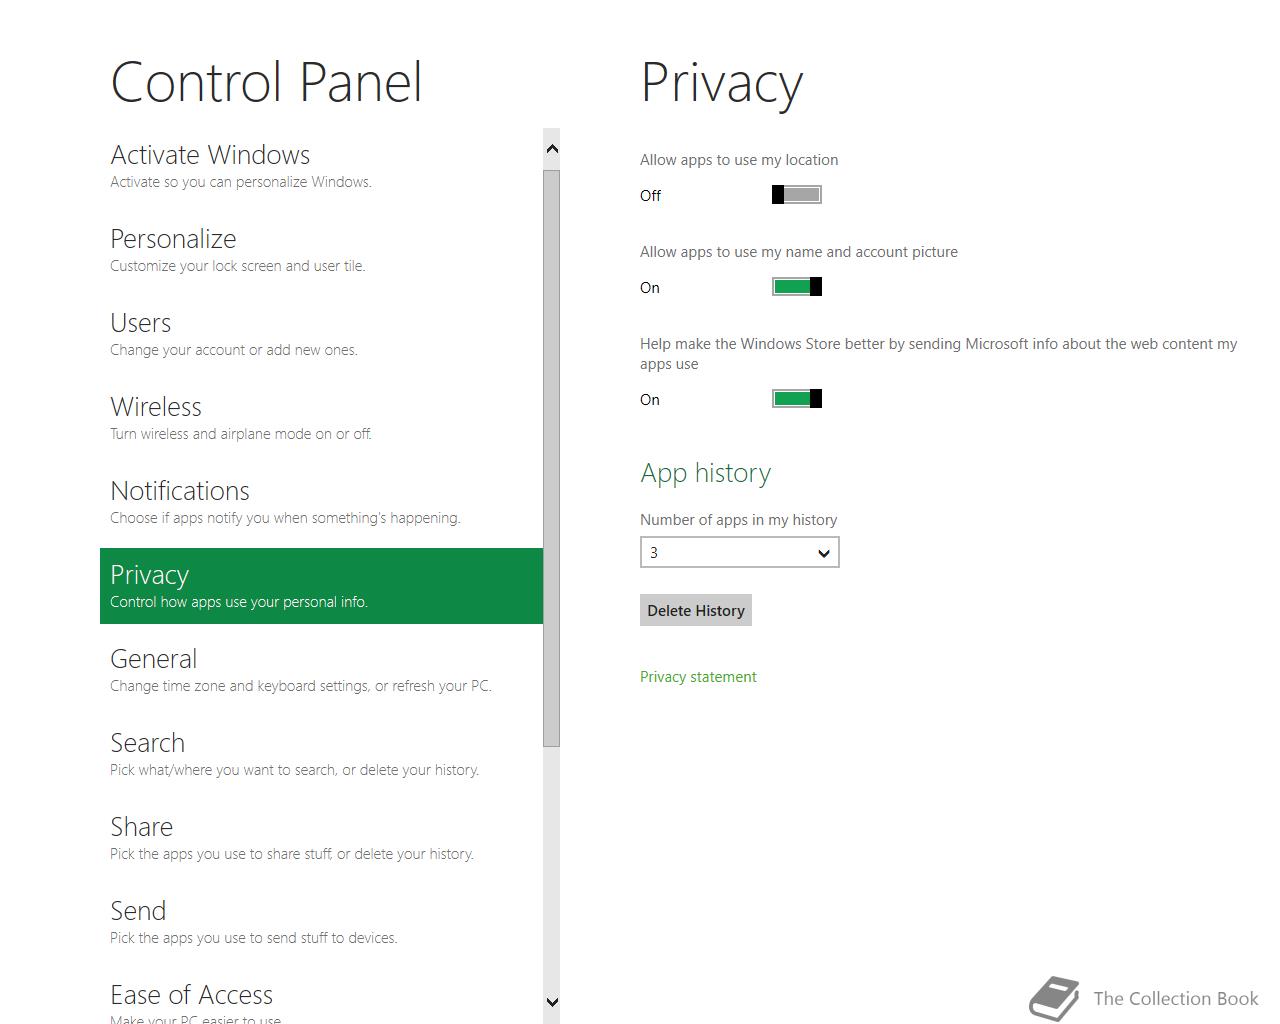
Task: Click the Delete History button
Action: (696, 610)
